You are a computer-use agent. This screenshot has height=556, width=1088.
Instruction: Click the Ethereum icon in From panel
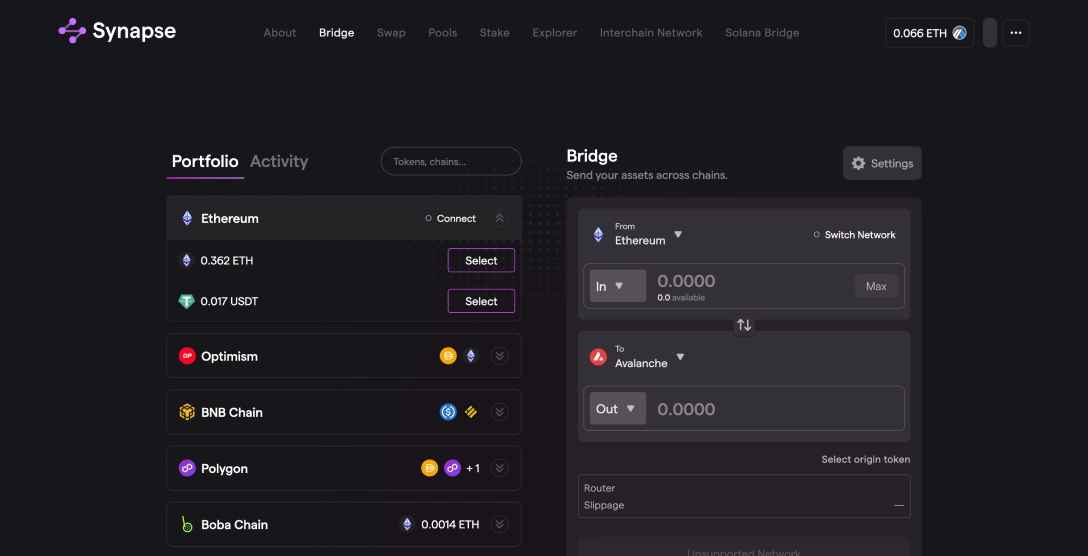[598, 235]
